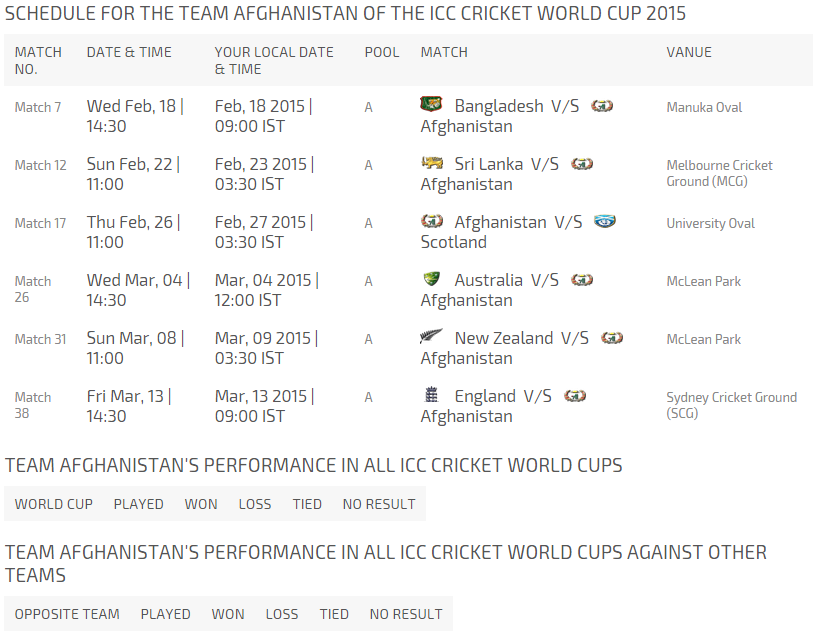Click the England team crest icon
Image resolution: width=829 pixels, height=637 pixels.
coord(431,394)
